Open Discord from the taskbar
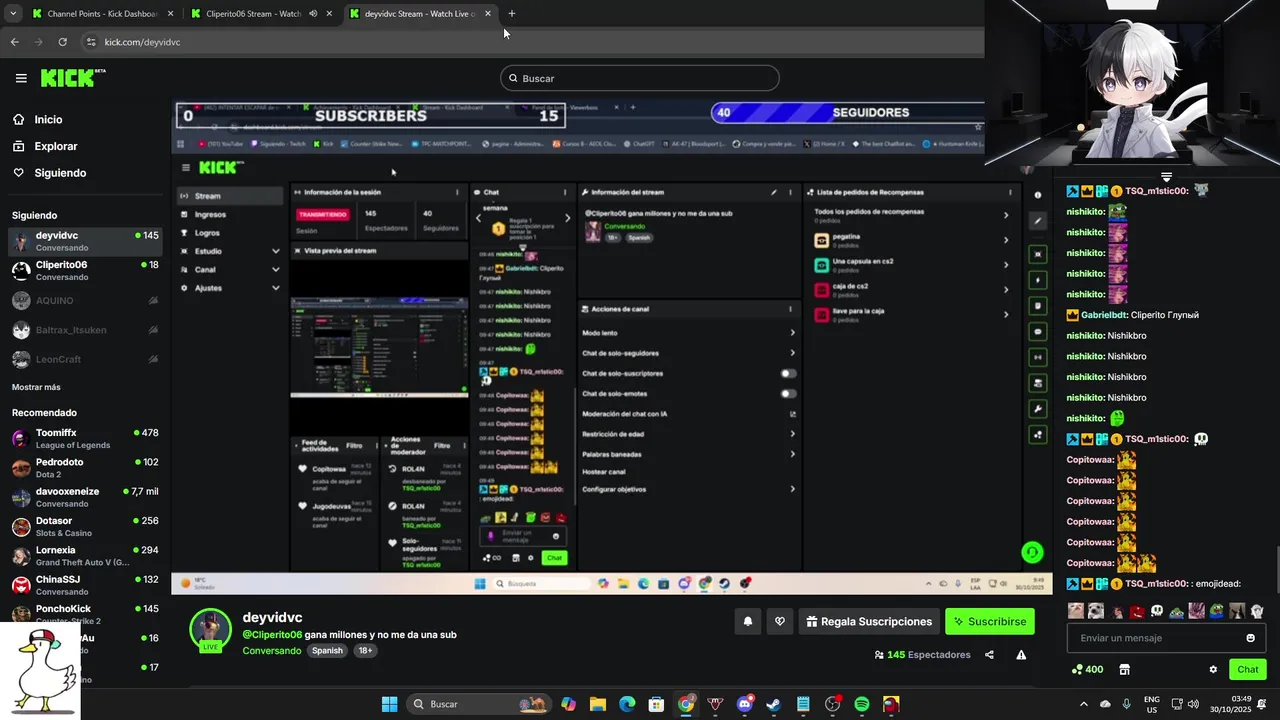This screenshot has width=1280, height=720. pos(744,704)
